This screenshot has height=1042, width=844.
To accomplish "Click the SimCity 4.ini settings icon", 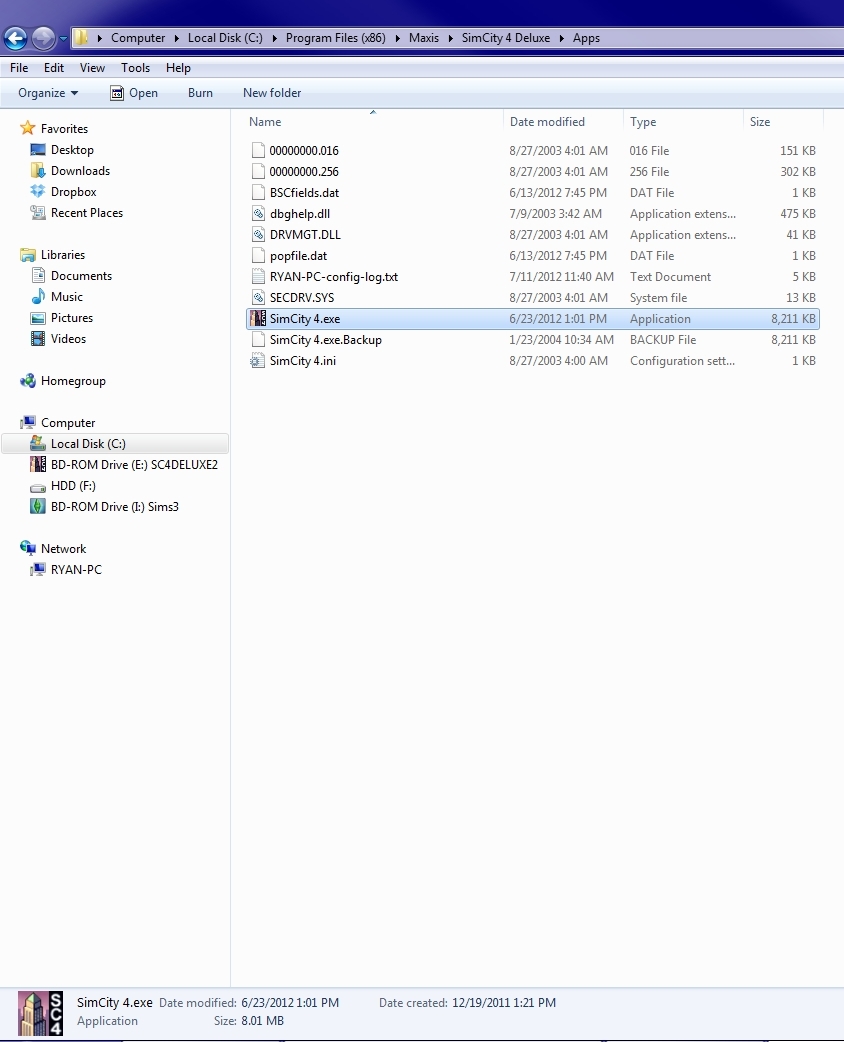I will coord(258,361).
